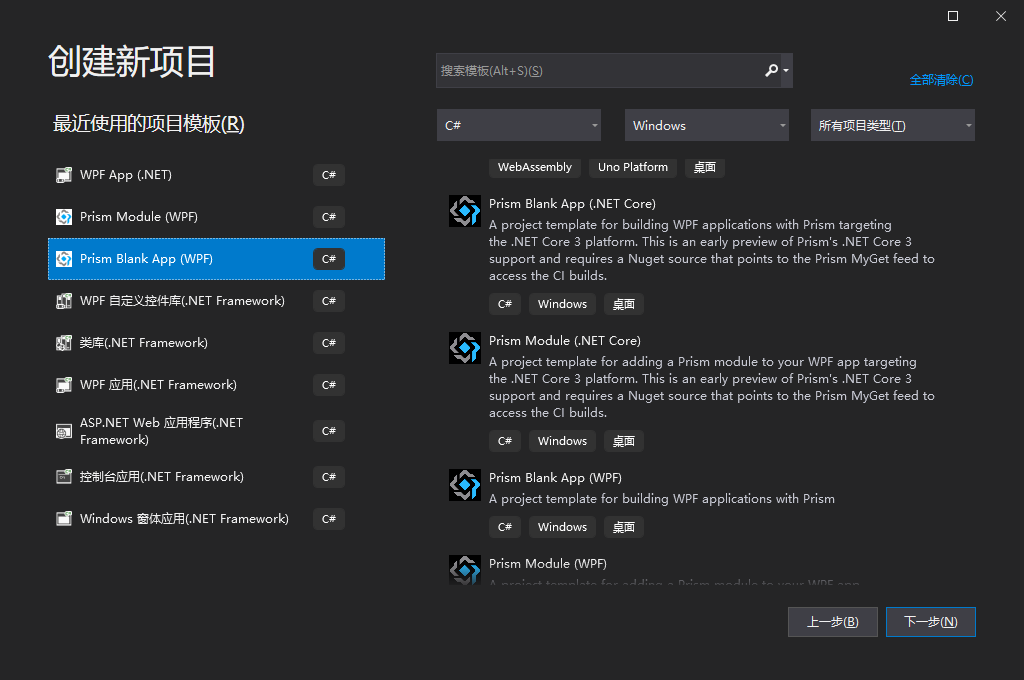The image size is (1024, 680).
Task: Click the search magnifier icon
Action: (771, 70)
